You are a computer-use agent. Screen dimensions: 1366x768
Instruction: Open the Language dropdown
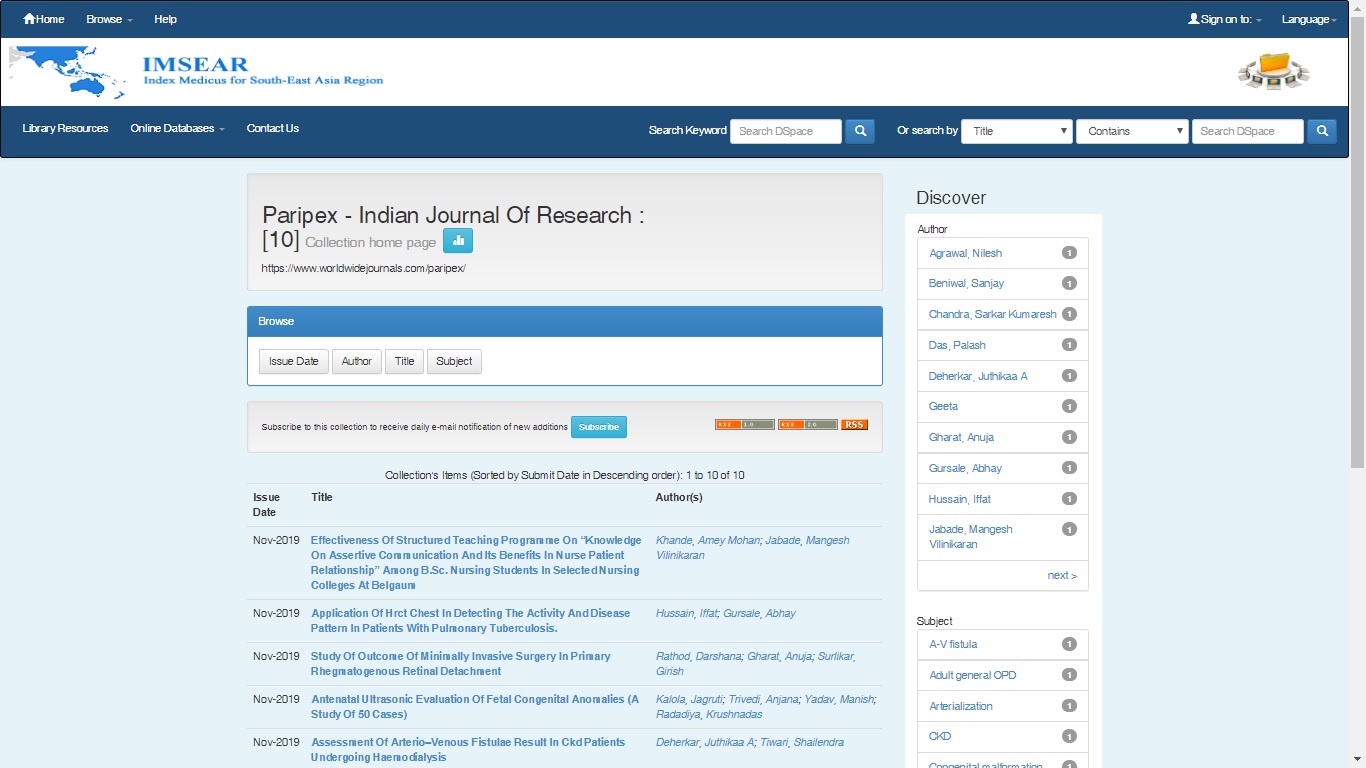pyautogui.click(x=1308, y=19)
